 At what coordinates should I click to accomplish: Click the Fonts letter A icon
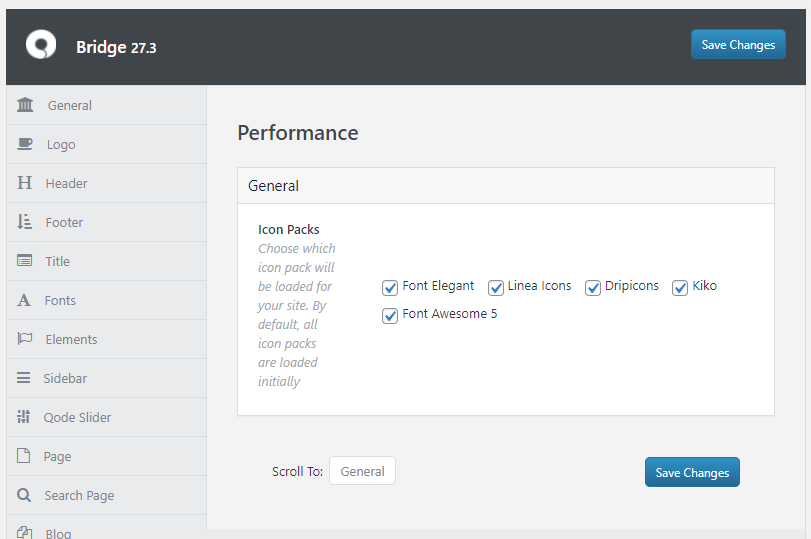24,300
